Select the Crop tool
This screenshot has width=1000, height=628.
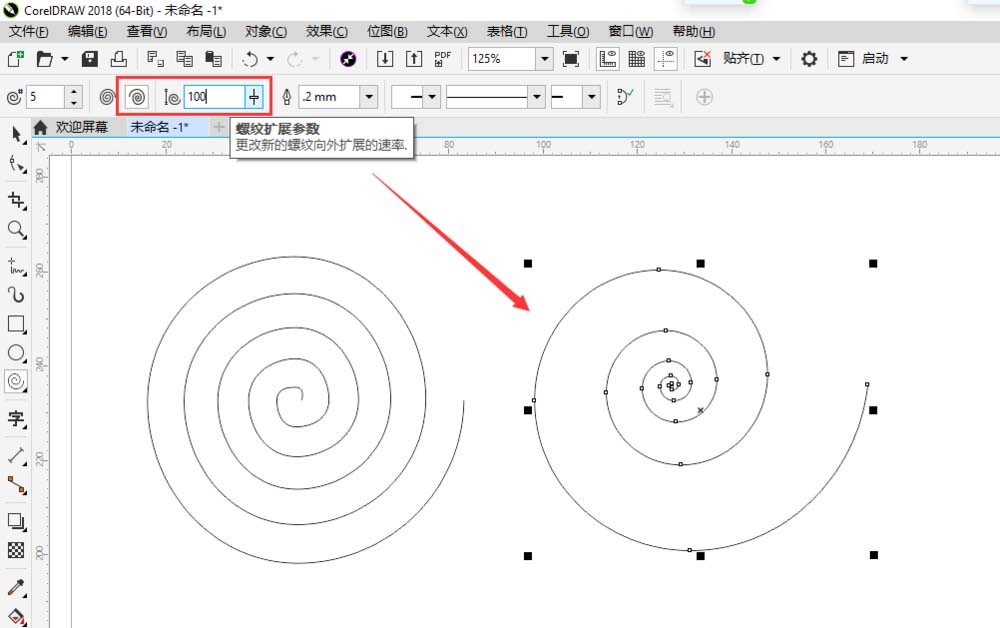(16, 200)
